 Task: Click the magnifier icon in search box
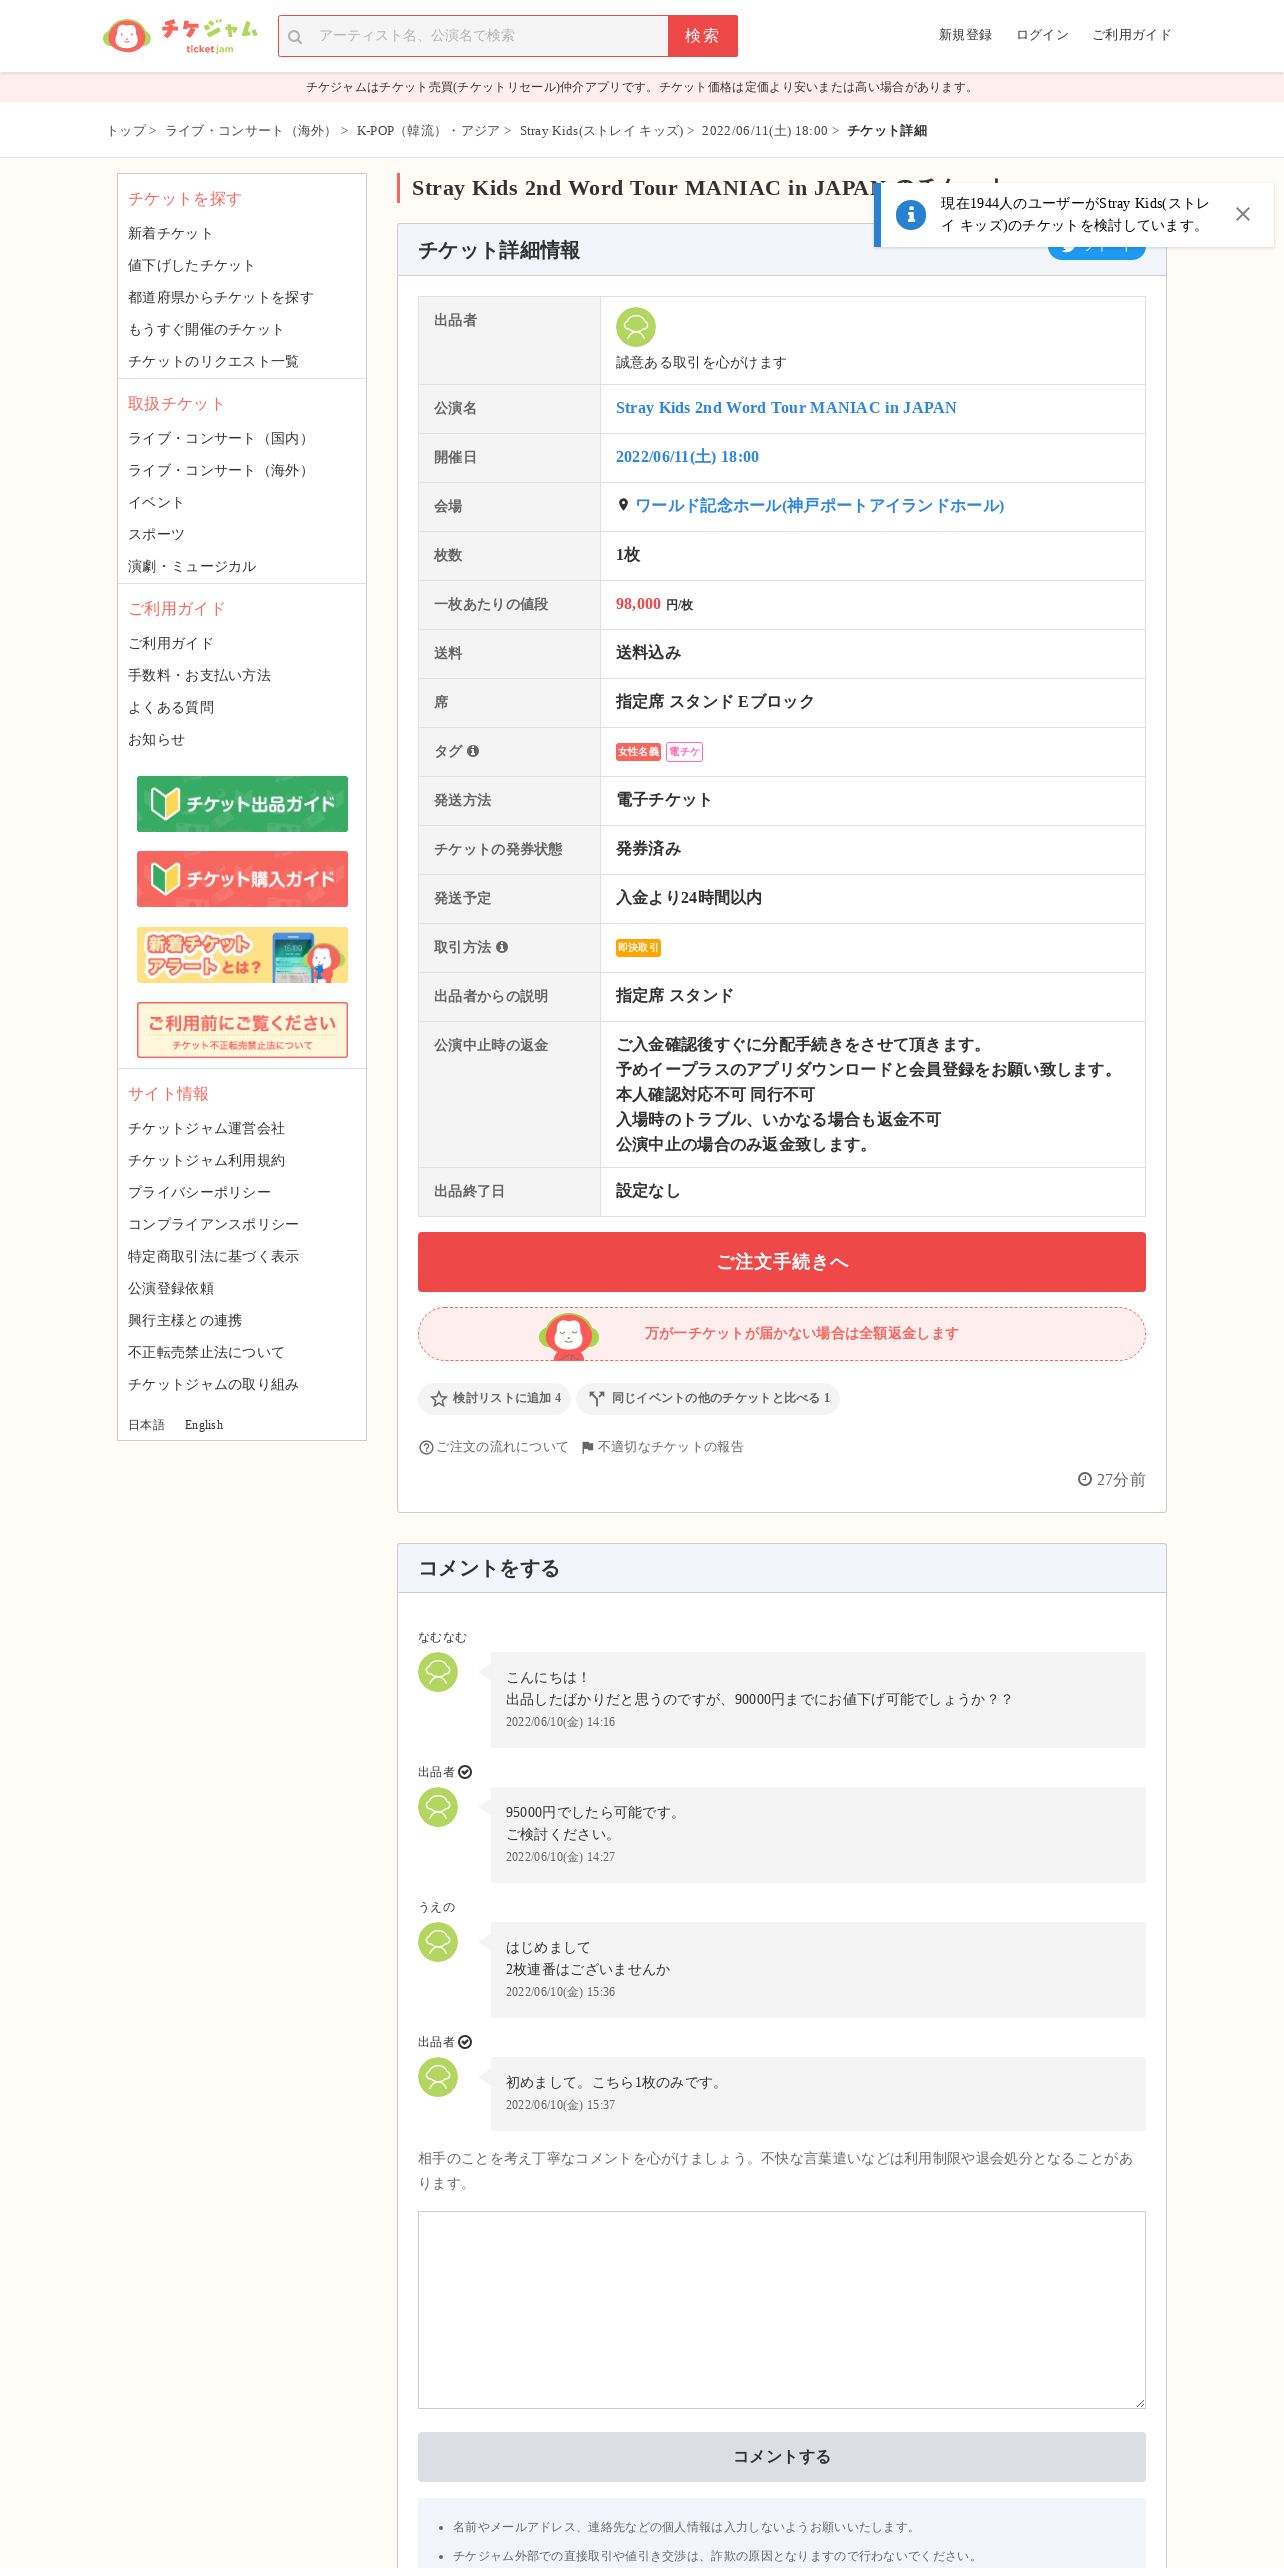point(295,37)
